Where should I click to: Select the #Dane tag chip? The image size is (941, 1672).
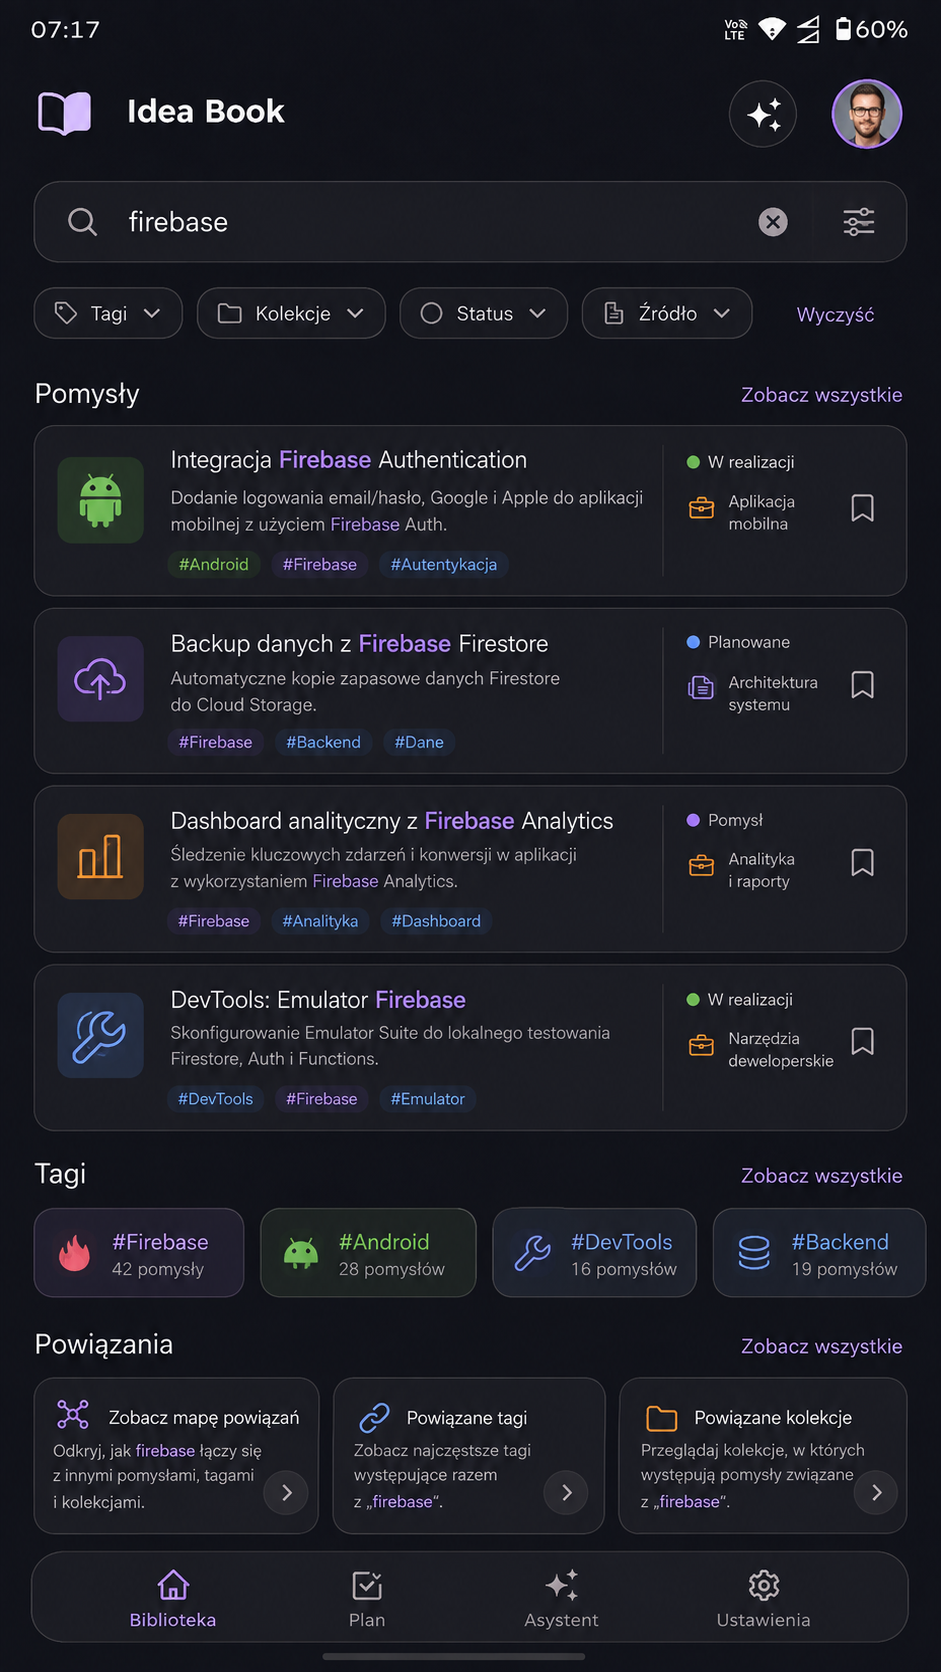coord(419,742)
